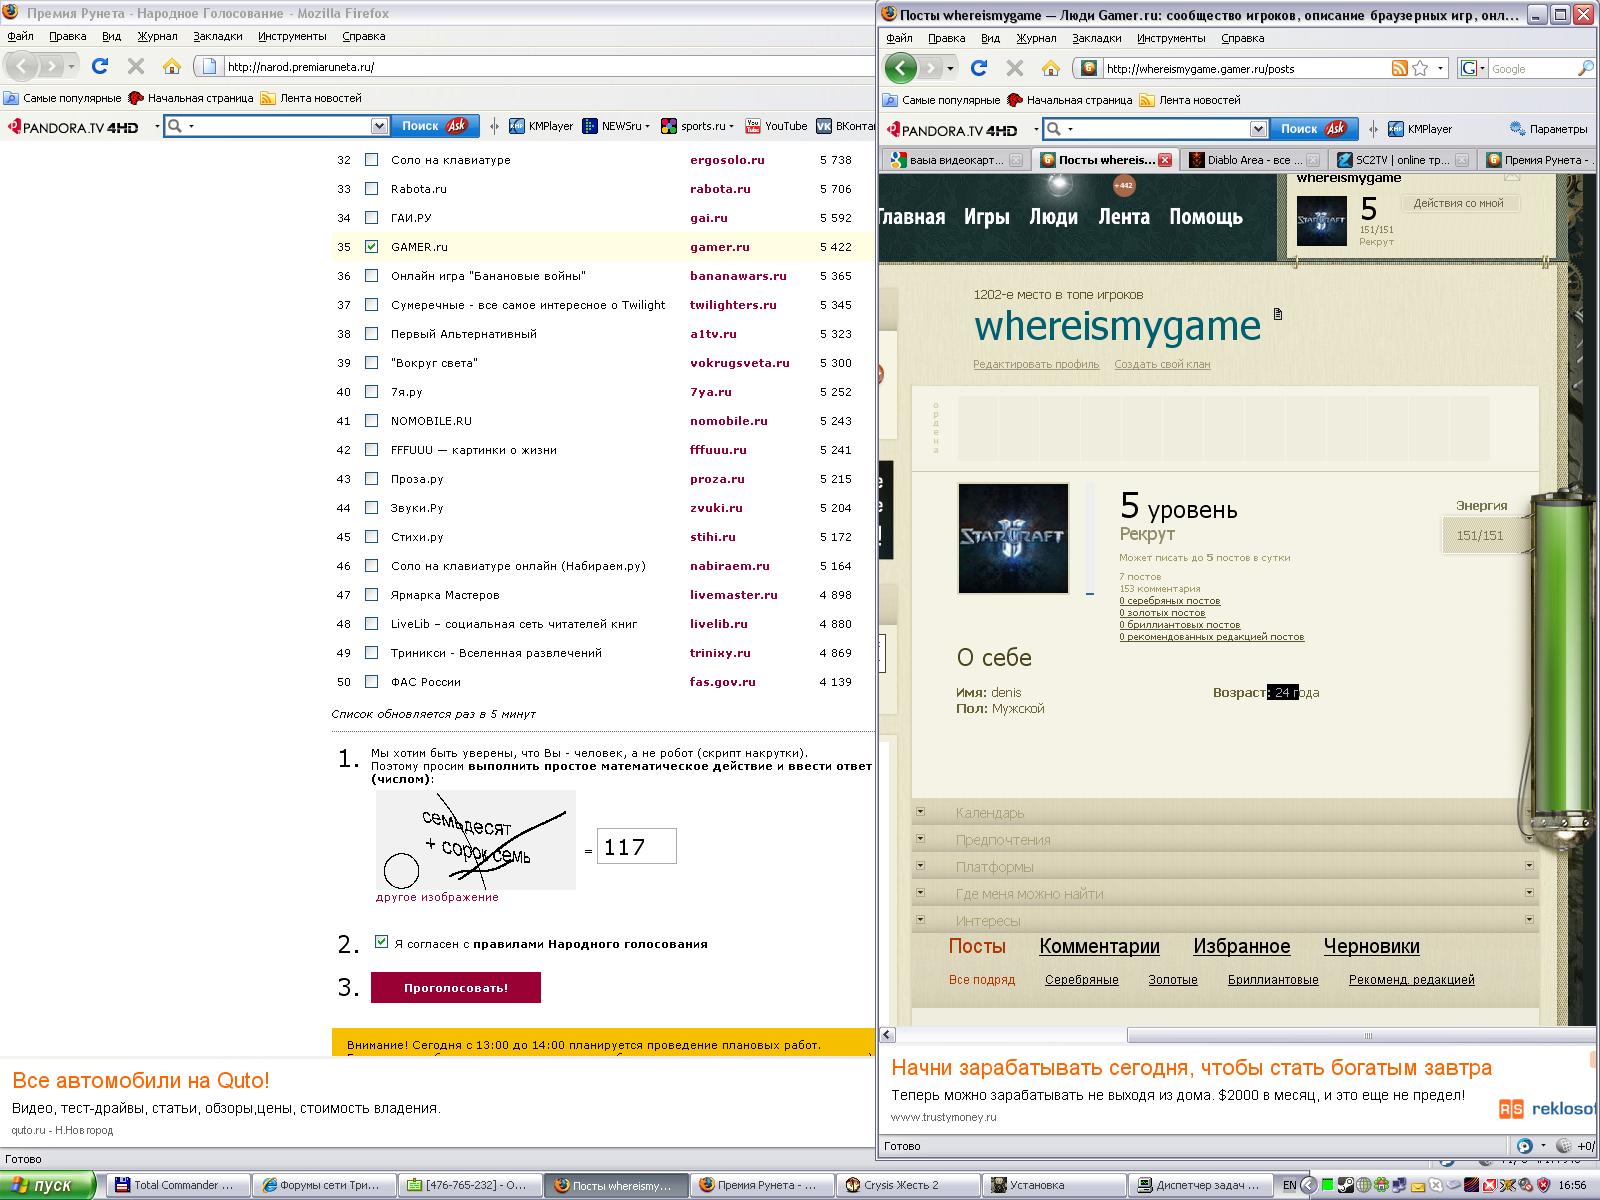1600x1200 pixels.
Task: Open Pandora search box dropdown in the Gamer.ru window
Action: (1258, 129)
